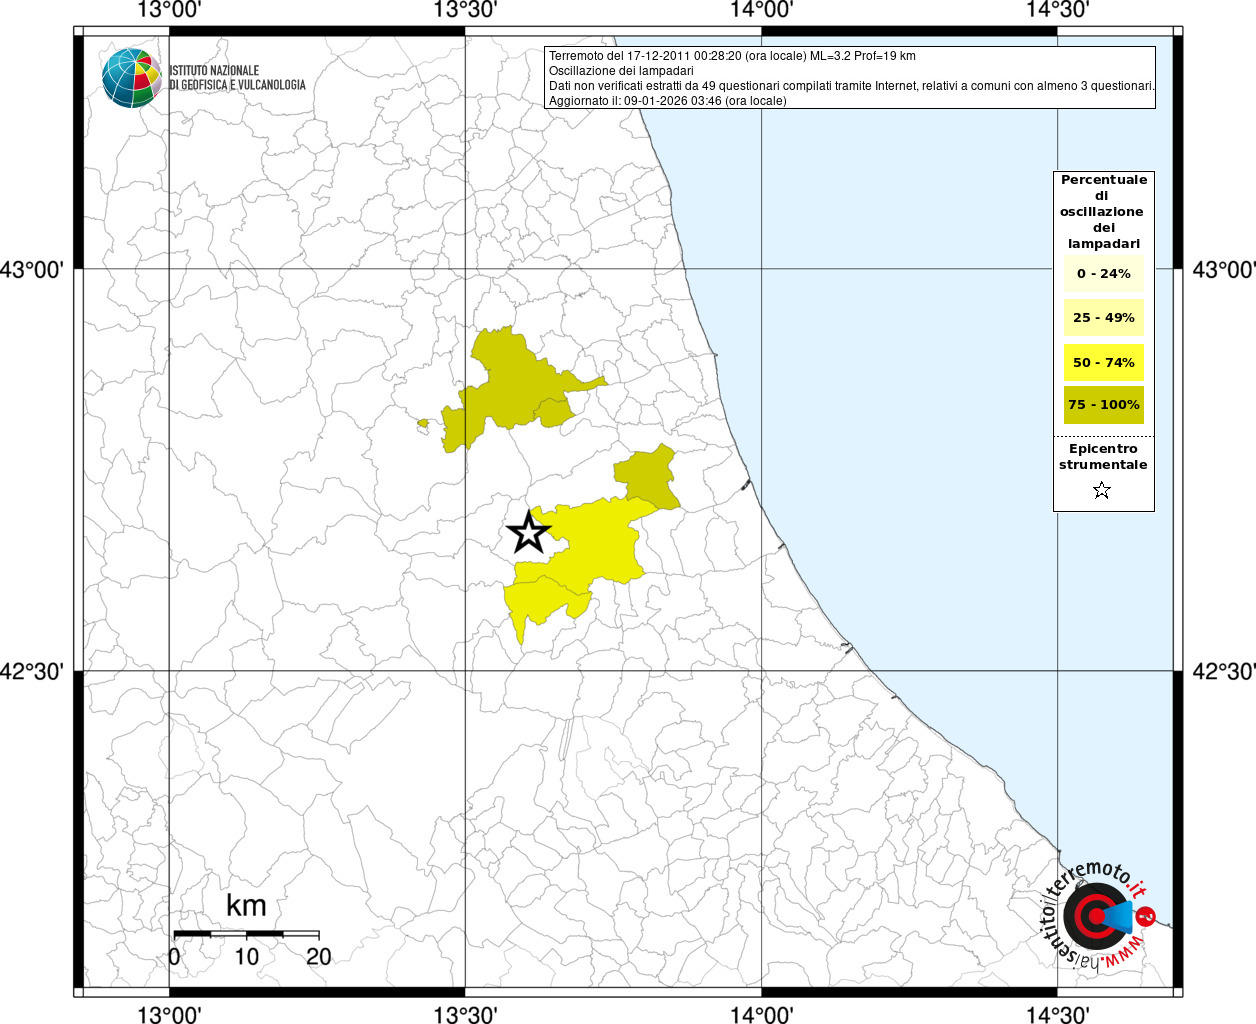1256x1024 pixels.
Task: Click the Istituto Nazionale di Geofisica e Vulcanologia text
Action: [x=237, y=78]
